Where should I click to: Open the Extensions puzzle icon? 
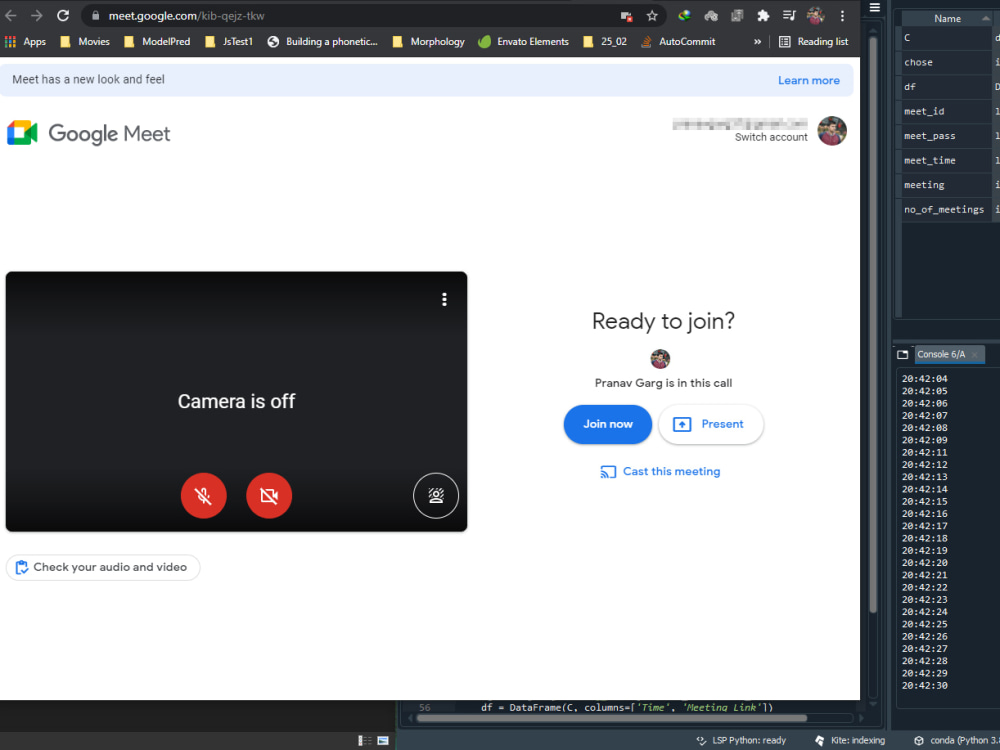tap(763, 16)
